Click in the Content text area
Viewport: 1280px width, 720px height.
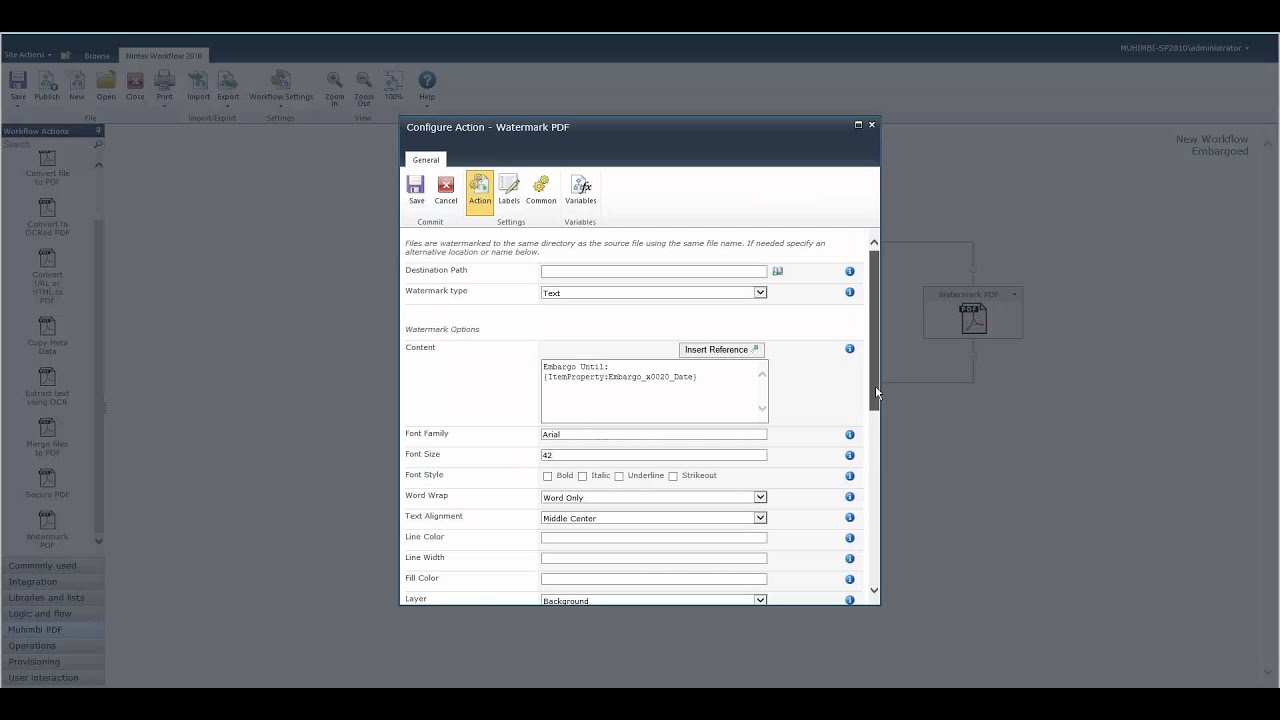coord(654,391)
